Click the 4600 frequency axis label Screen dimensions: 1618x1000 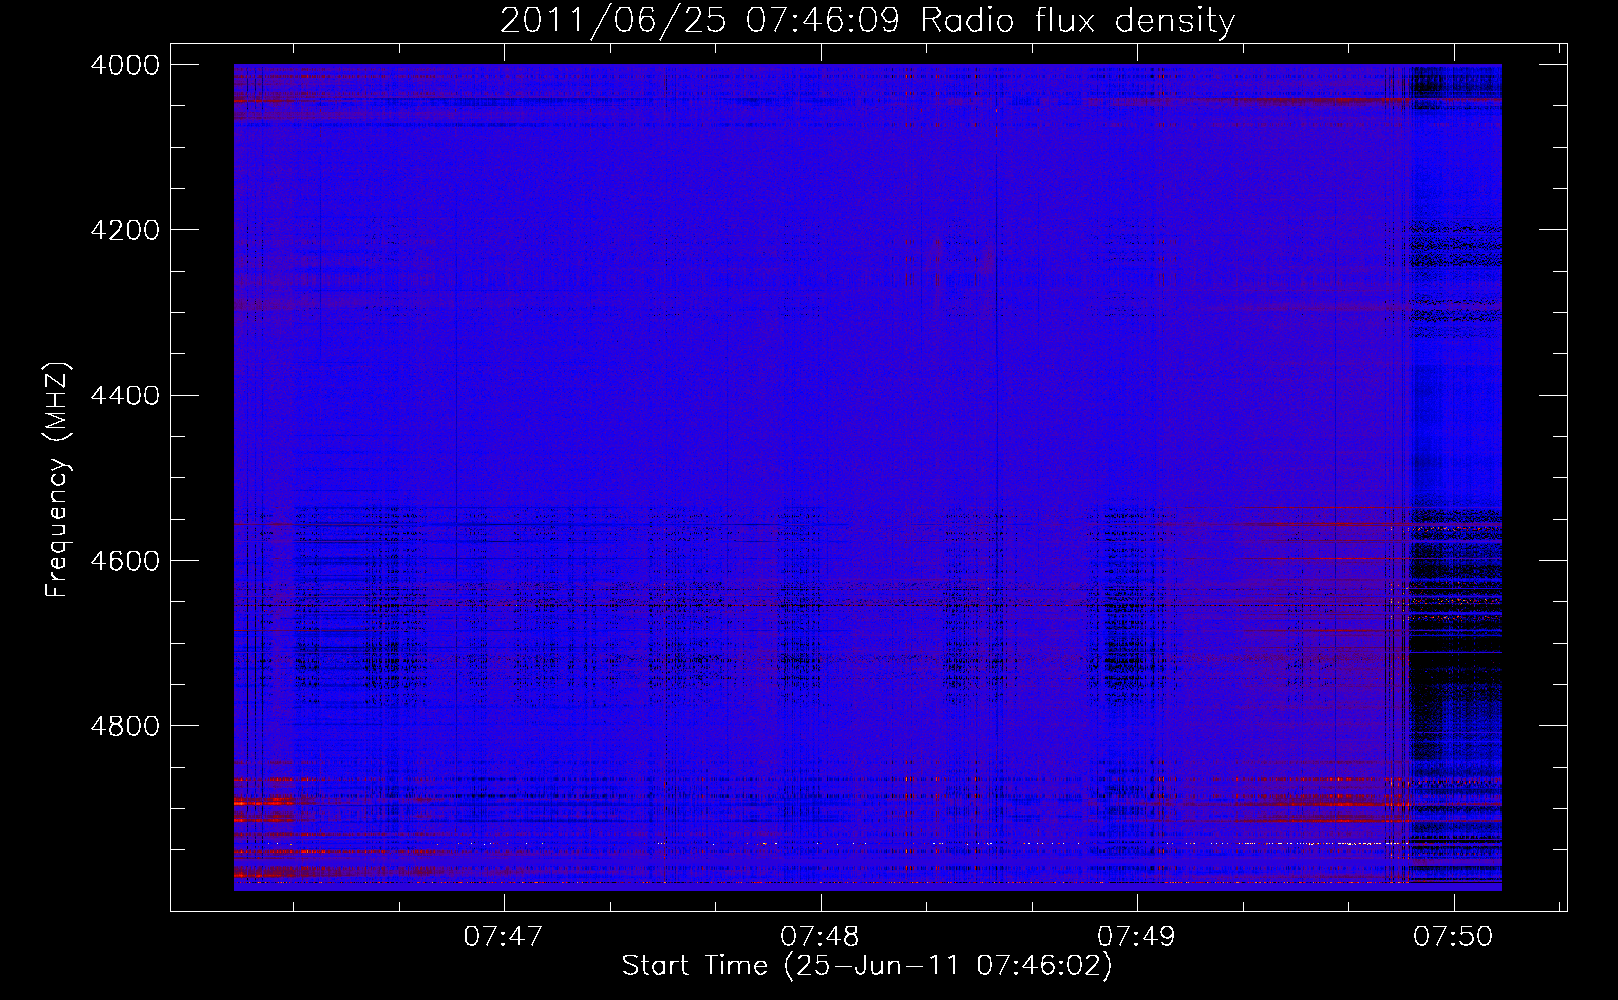click(x=125, y=561)
